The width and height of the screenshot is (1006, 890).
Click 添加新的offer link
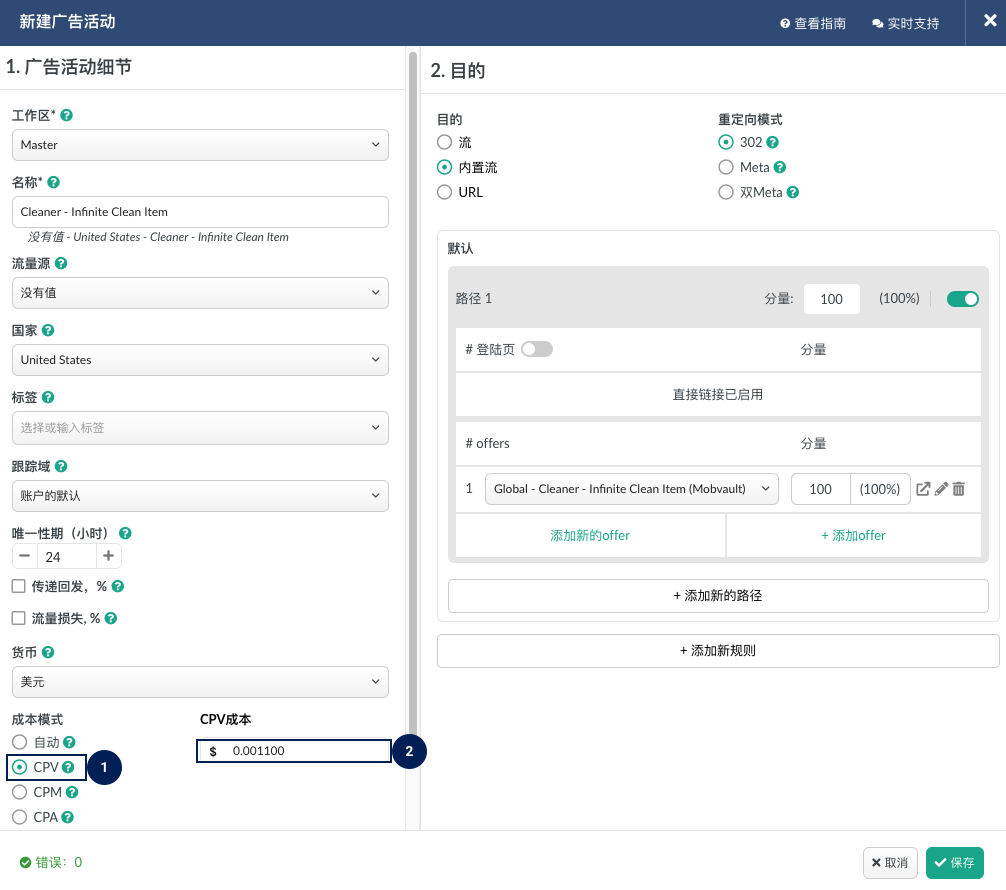pyautogui.click(x=590, y=536)
